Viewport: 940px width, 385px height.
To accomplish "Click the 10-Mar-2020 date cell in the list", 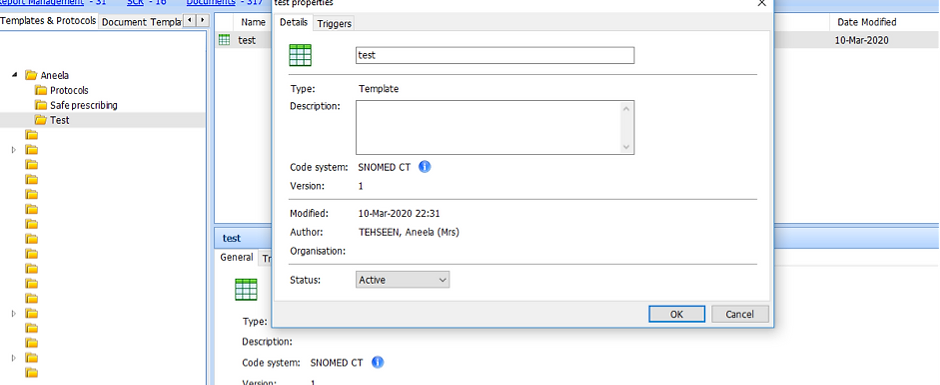I will click(x=861, y=40).
